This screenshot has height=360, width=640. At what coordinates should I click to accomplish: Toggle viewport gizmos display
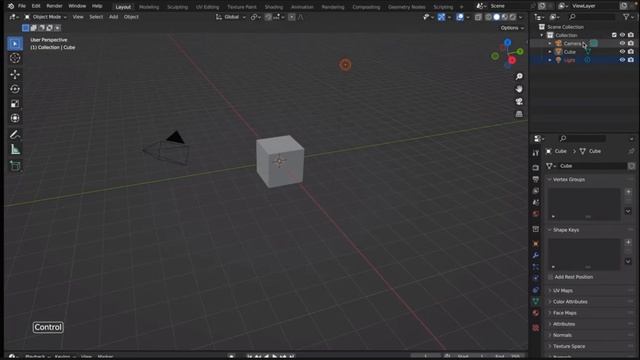coord(441,17)
